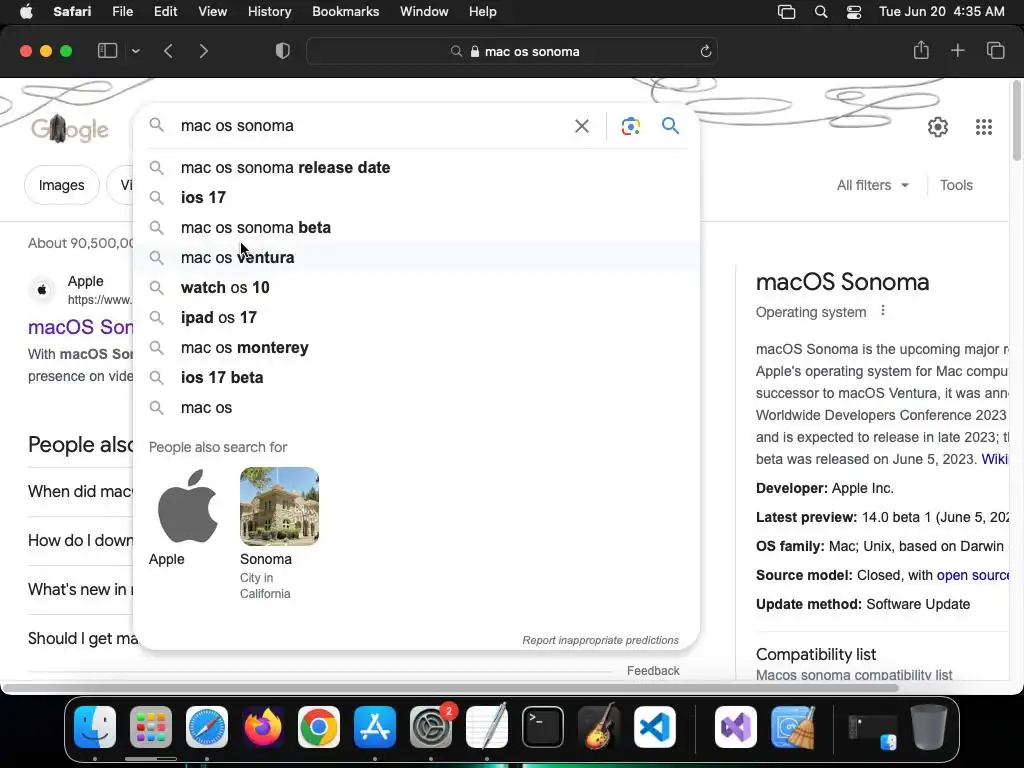Expand the How do I down question

pos(80,541)
